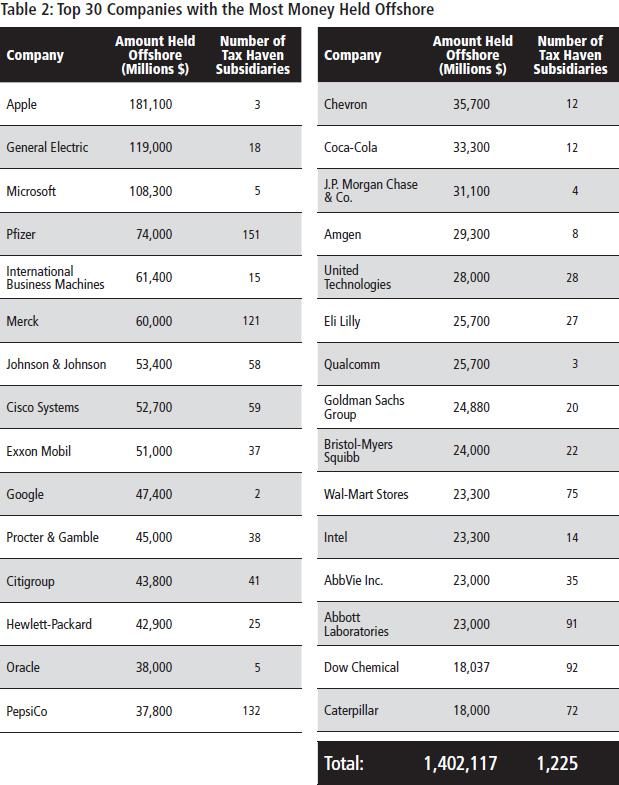The width and height of the screenshot is (619, 785).
Task: Select the Chevron company cell
Action: pos(345,104)
